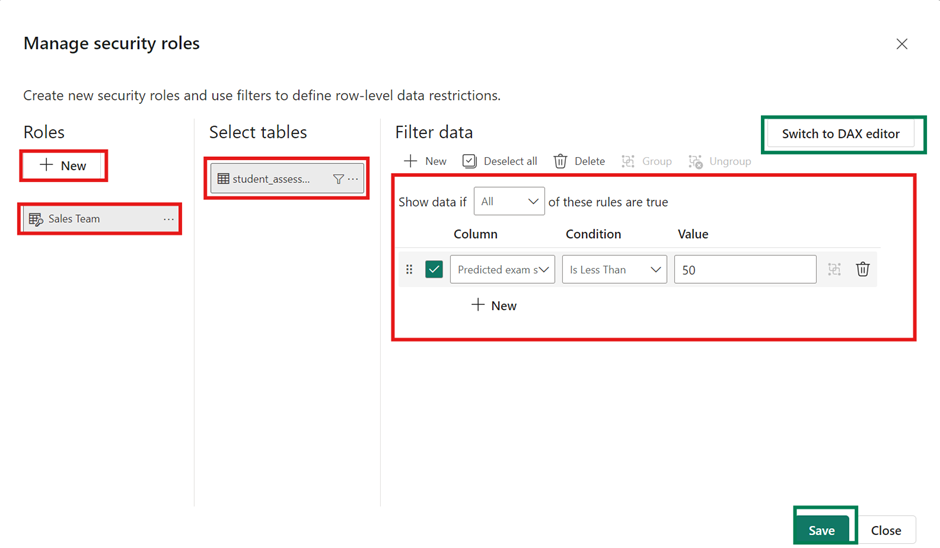Click Deselect all in the filter toolbar
The image size is (940, 548).
coord(499,161)
